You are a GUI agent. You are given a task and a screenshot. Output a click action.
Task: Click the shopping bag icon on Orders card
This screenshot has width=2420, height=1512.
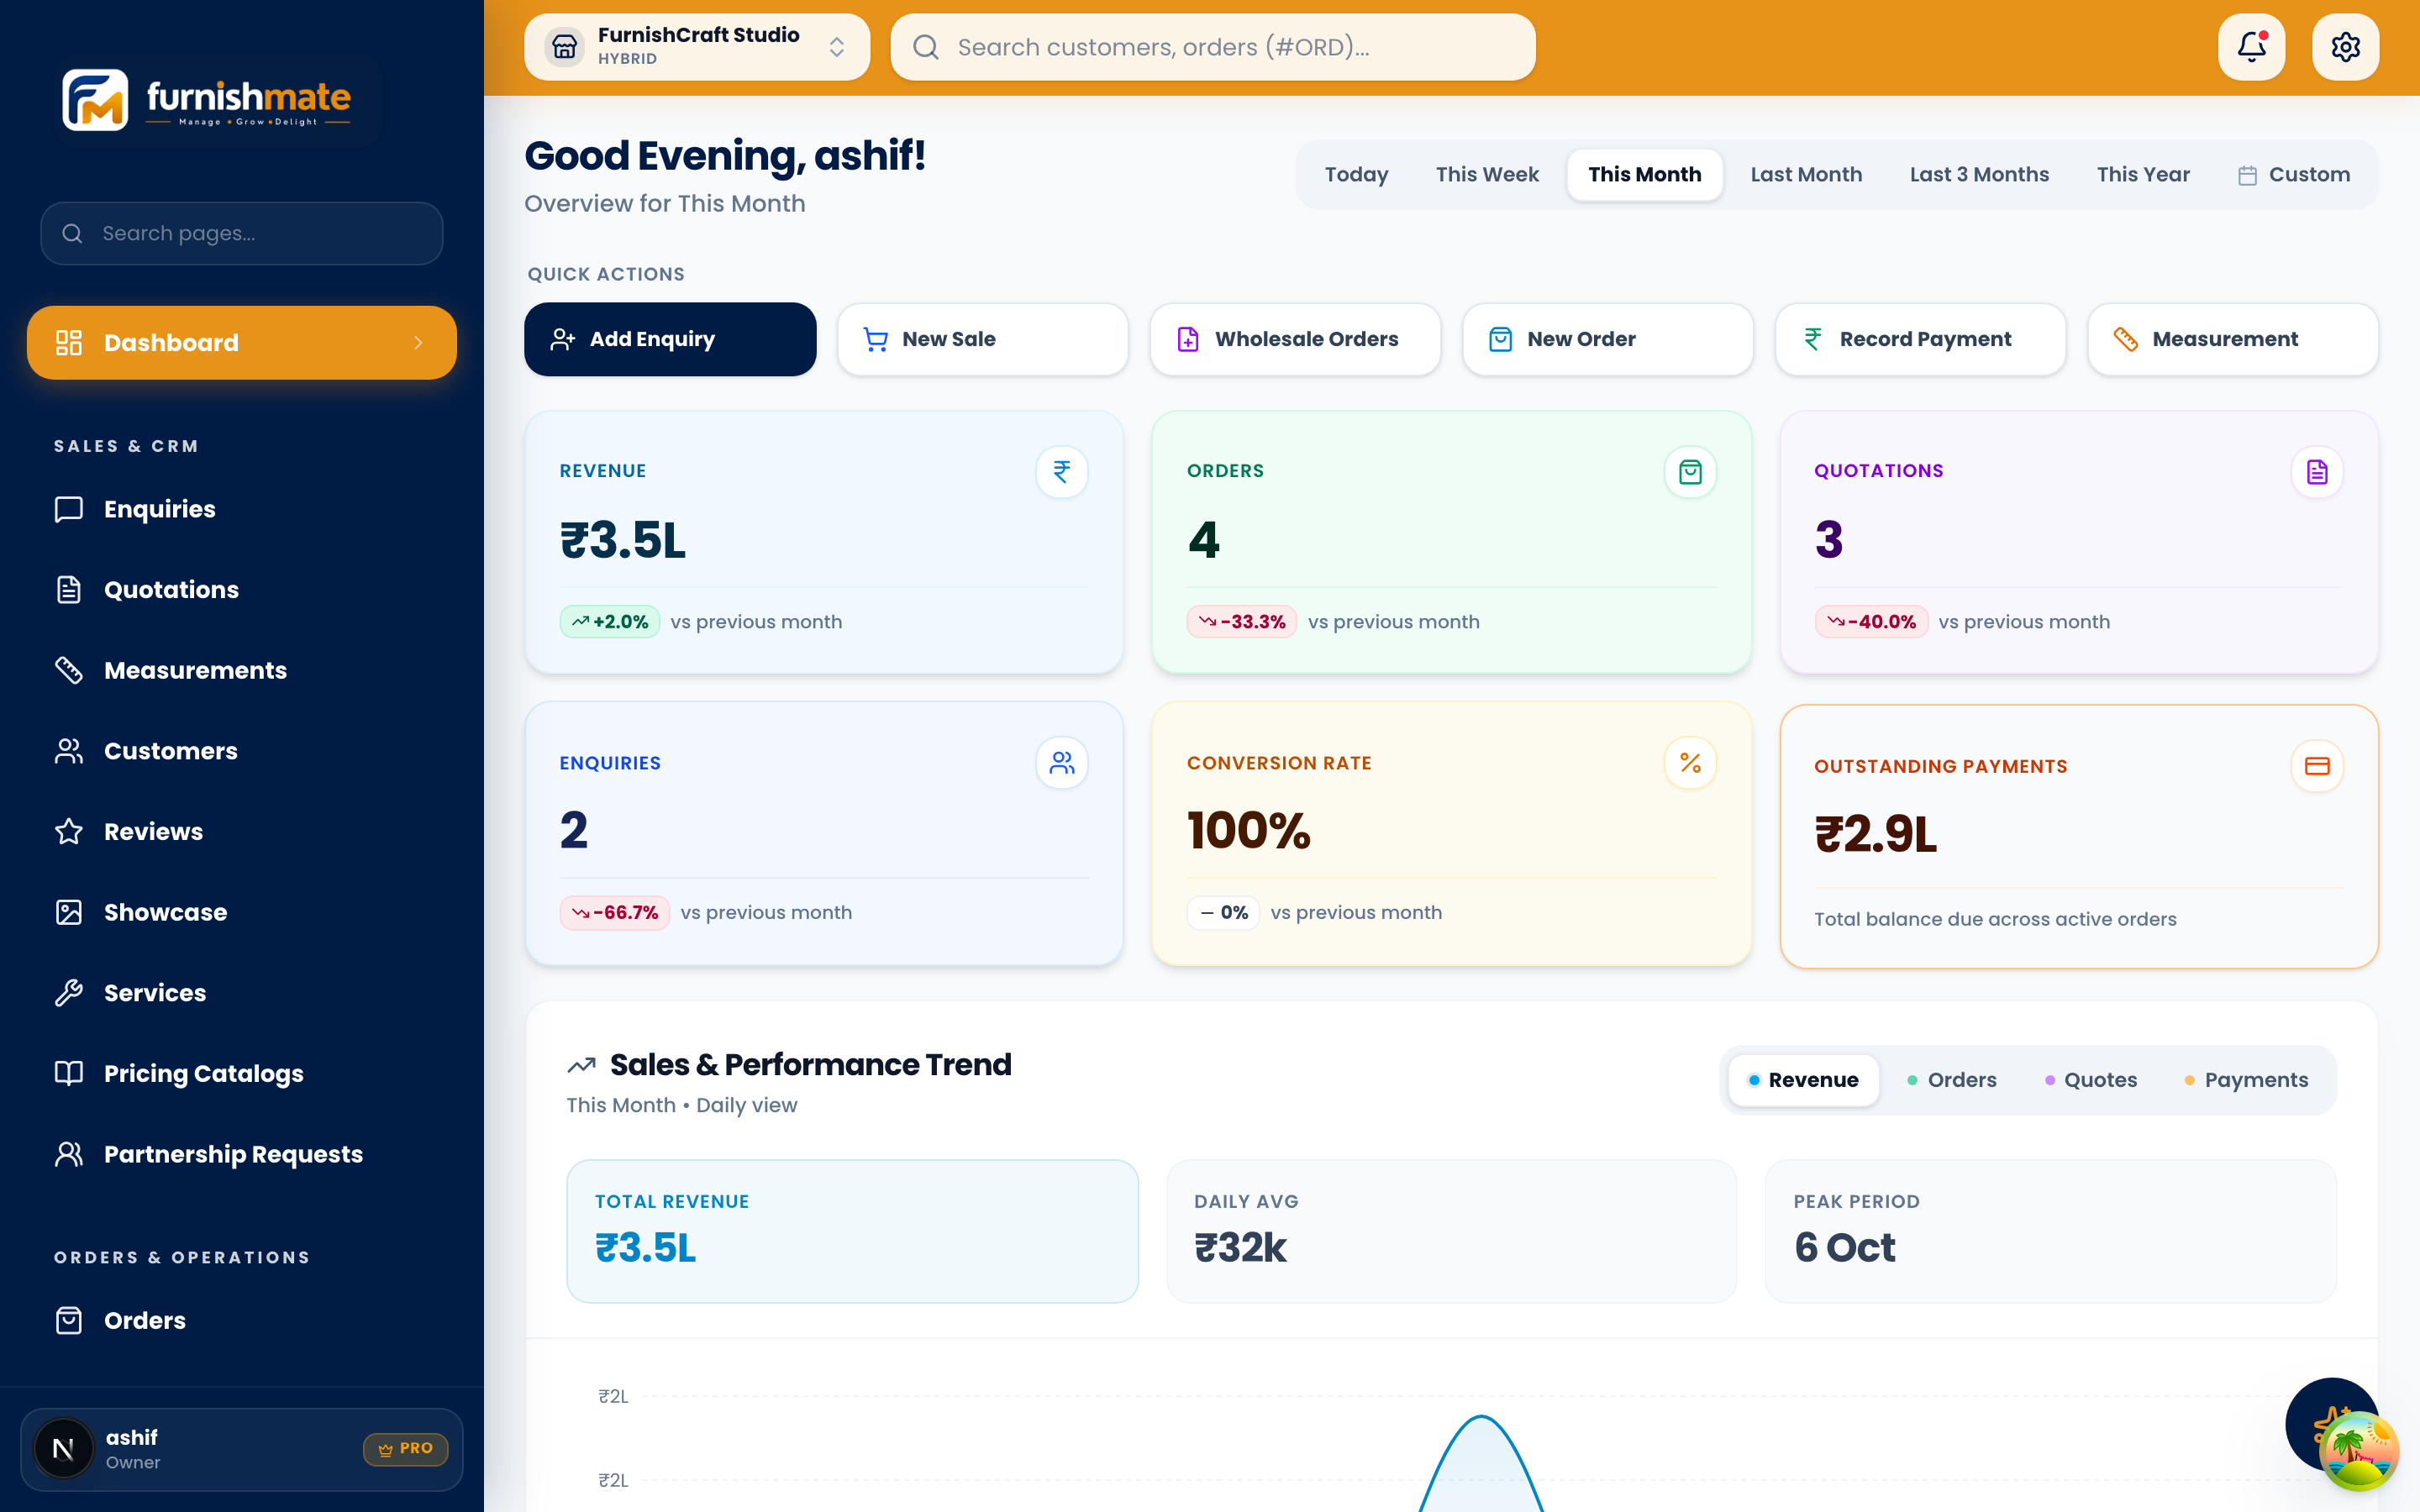point(1690,471)
